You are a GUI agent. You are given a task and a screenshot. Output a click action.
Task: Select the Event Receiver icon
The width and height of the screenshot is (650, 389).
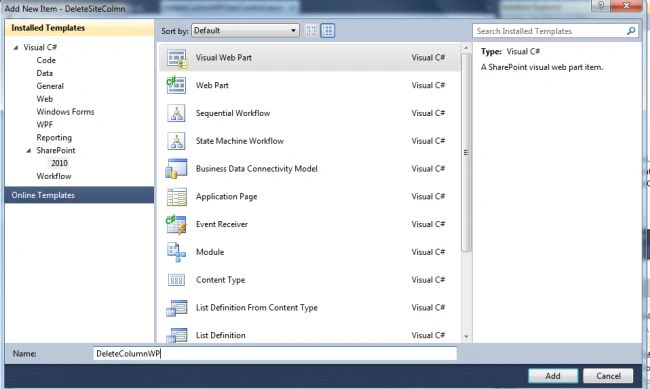[x=176, y=224]
